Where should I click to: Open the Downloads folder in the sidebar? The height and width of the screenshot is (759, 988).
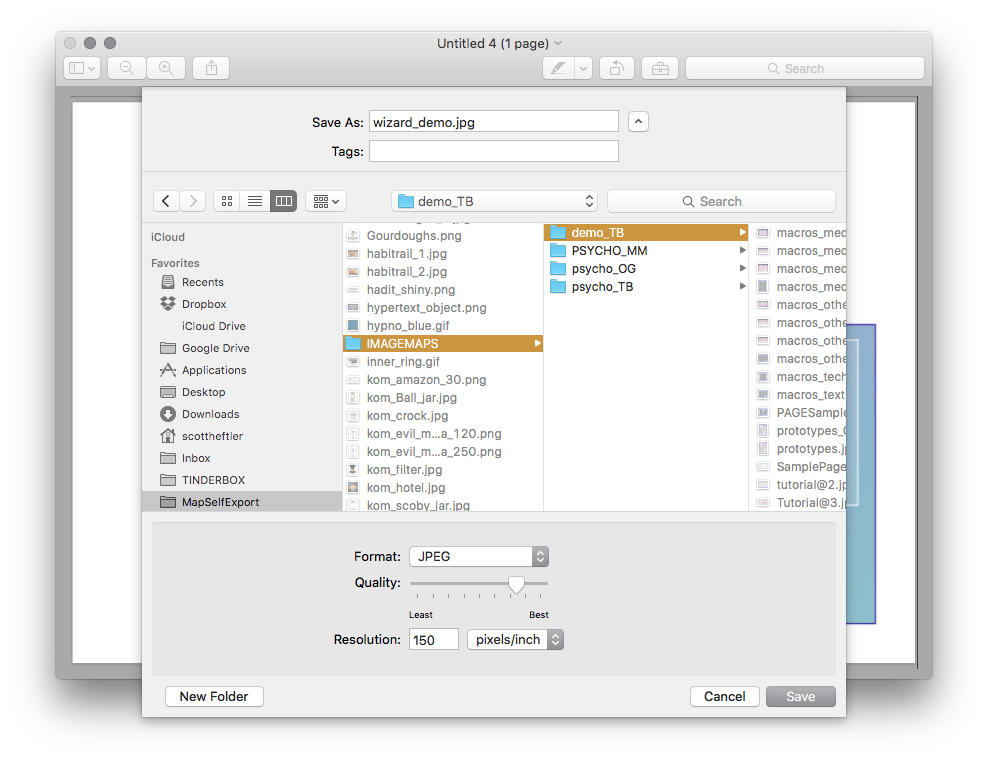[x=211, y=414]
